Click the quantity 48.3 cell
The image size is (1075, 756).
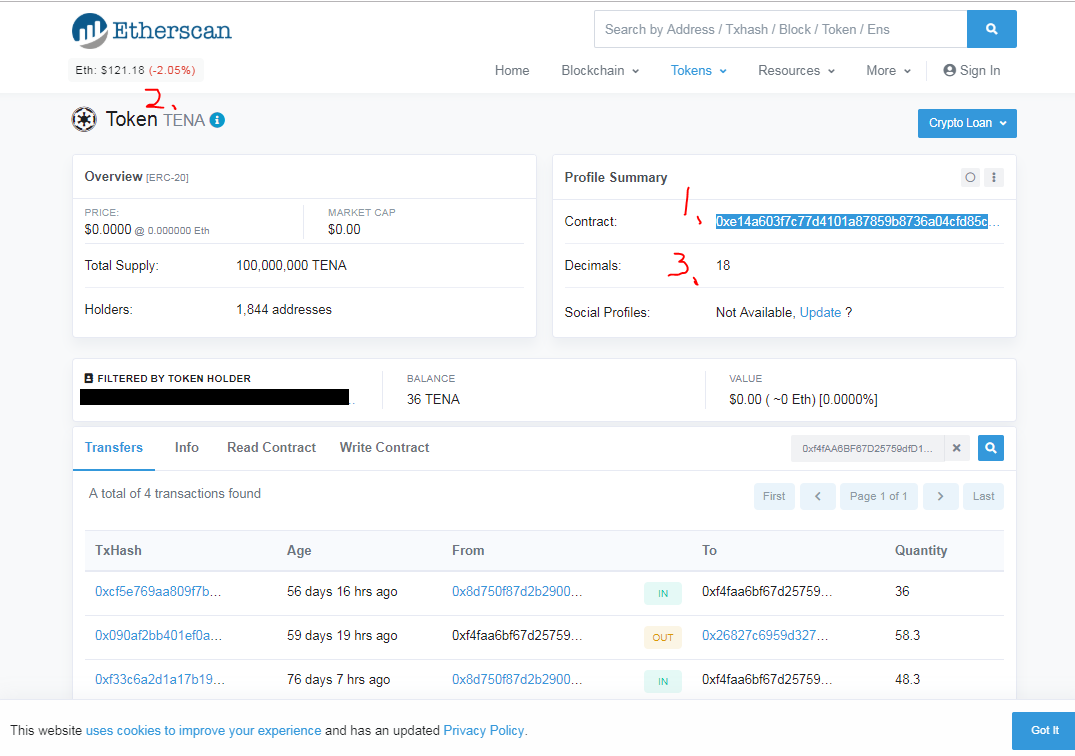(907, 679)
